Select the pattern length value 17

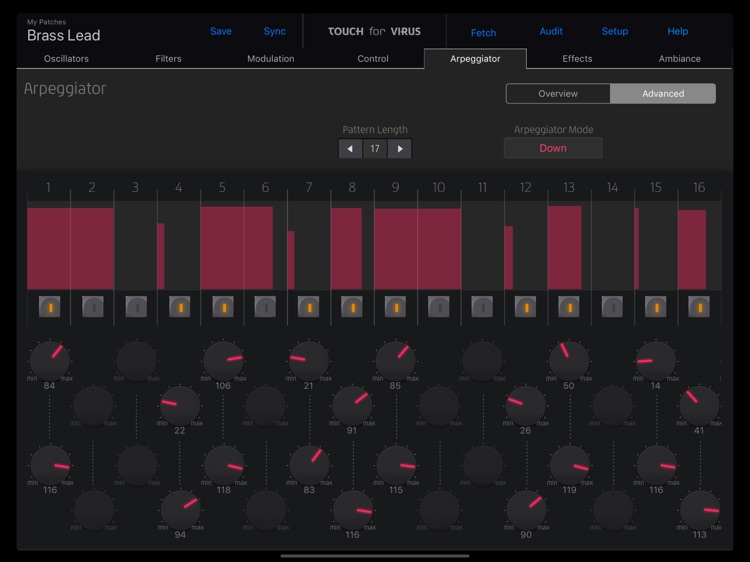click(375, 149)
